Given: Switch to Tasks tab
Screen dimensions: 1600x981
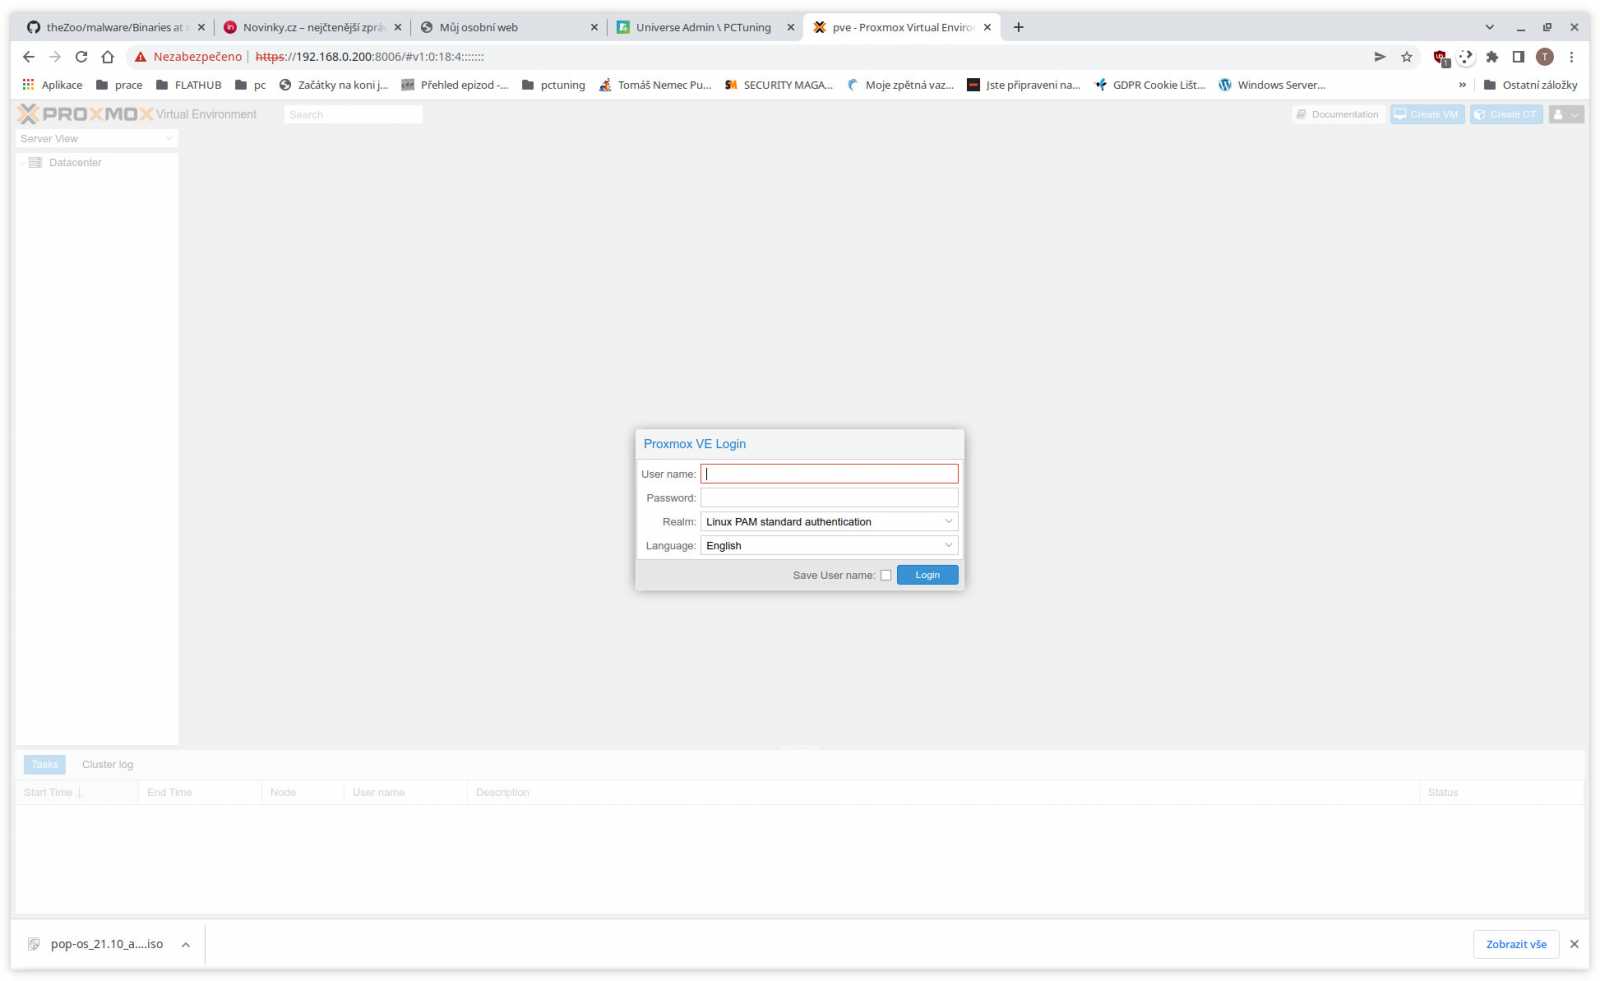Looking at the screenshot, I should 45,765.
